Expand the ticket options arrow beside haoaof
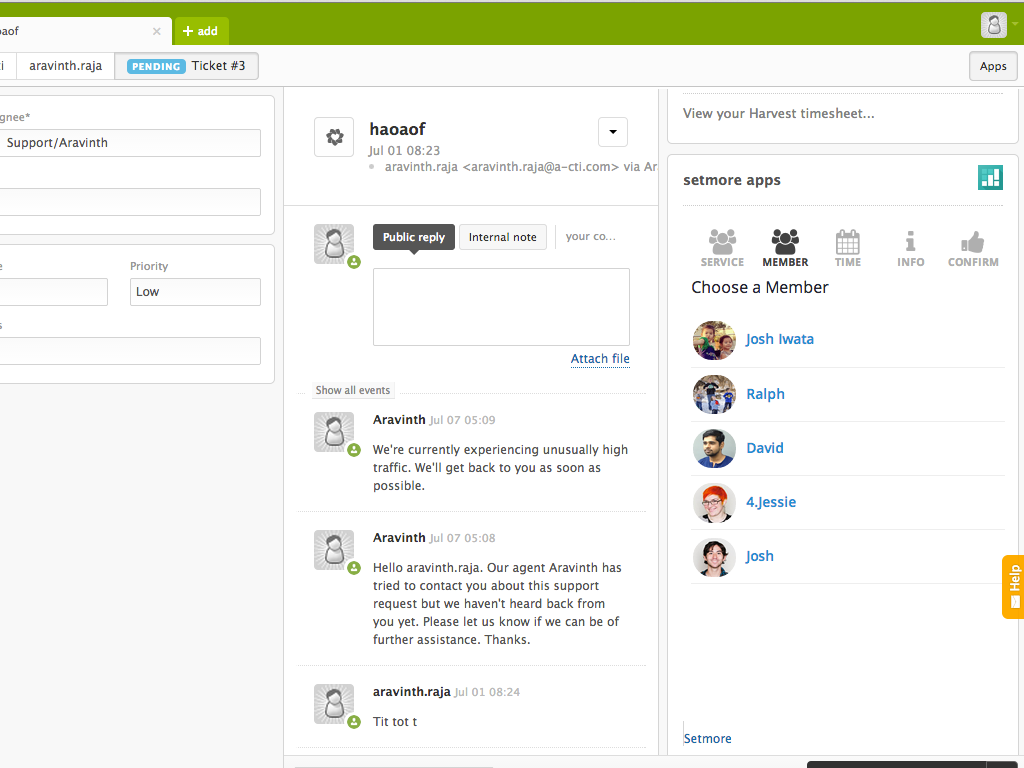1024x768 pixels. (x=612, y=131)
